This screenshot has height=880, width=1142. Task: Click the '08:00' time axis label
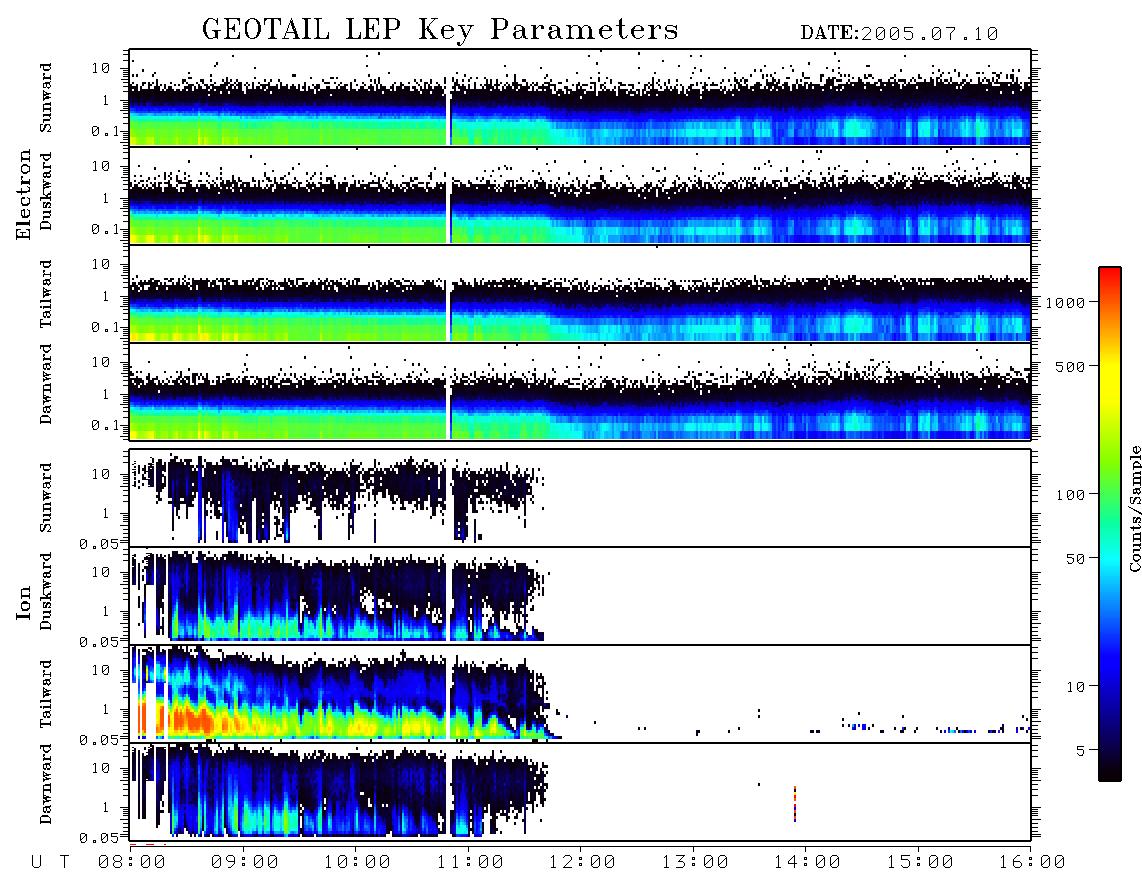(132, 862)
